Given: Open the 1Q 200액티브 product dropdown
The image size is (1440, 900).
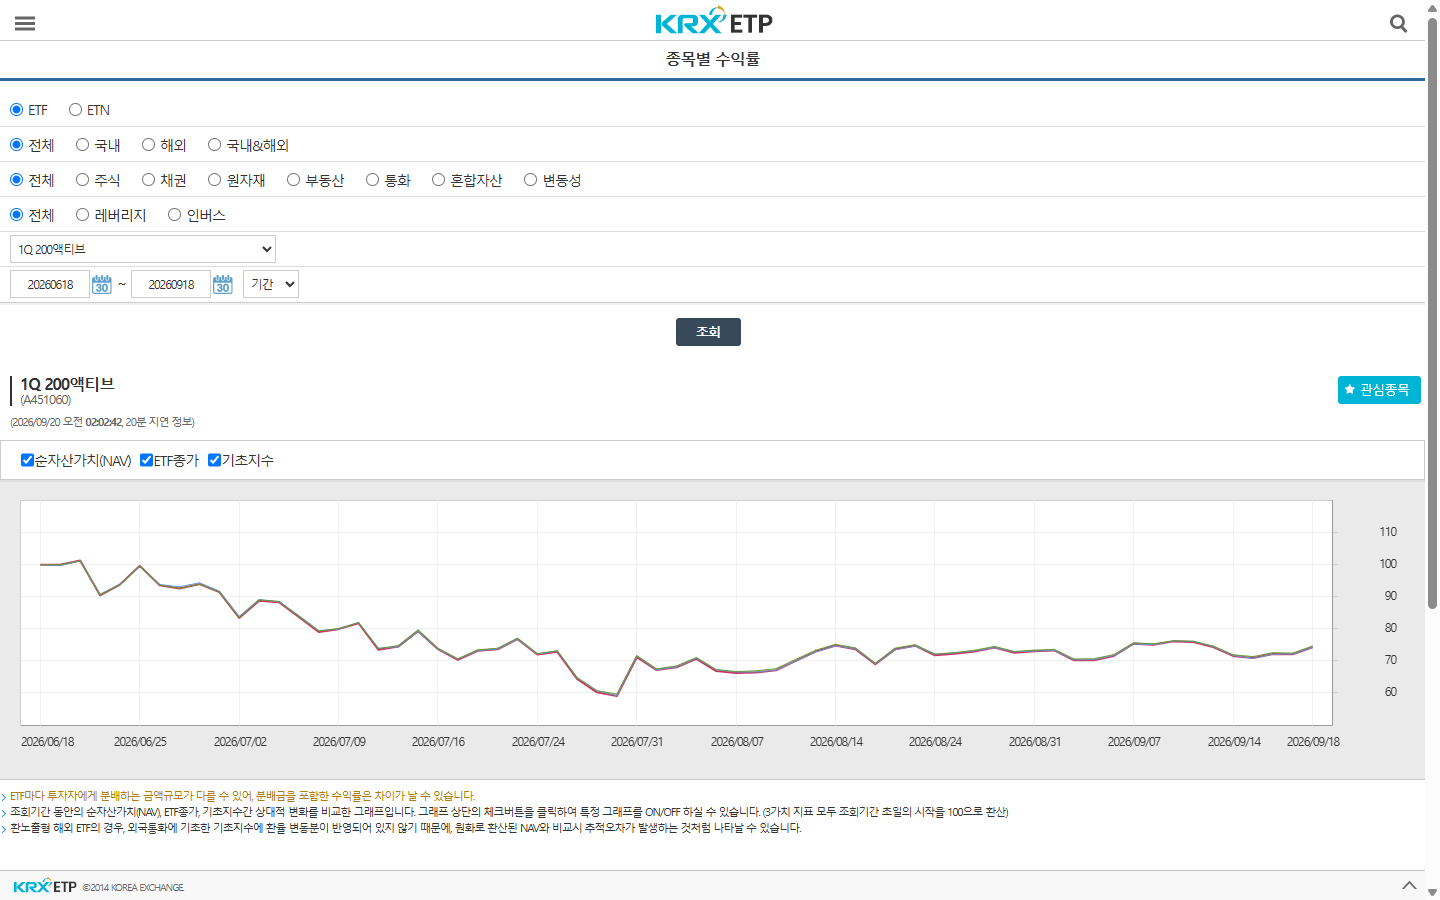Looking at the screenshot, I should point(143,249).
